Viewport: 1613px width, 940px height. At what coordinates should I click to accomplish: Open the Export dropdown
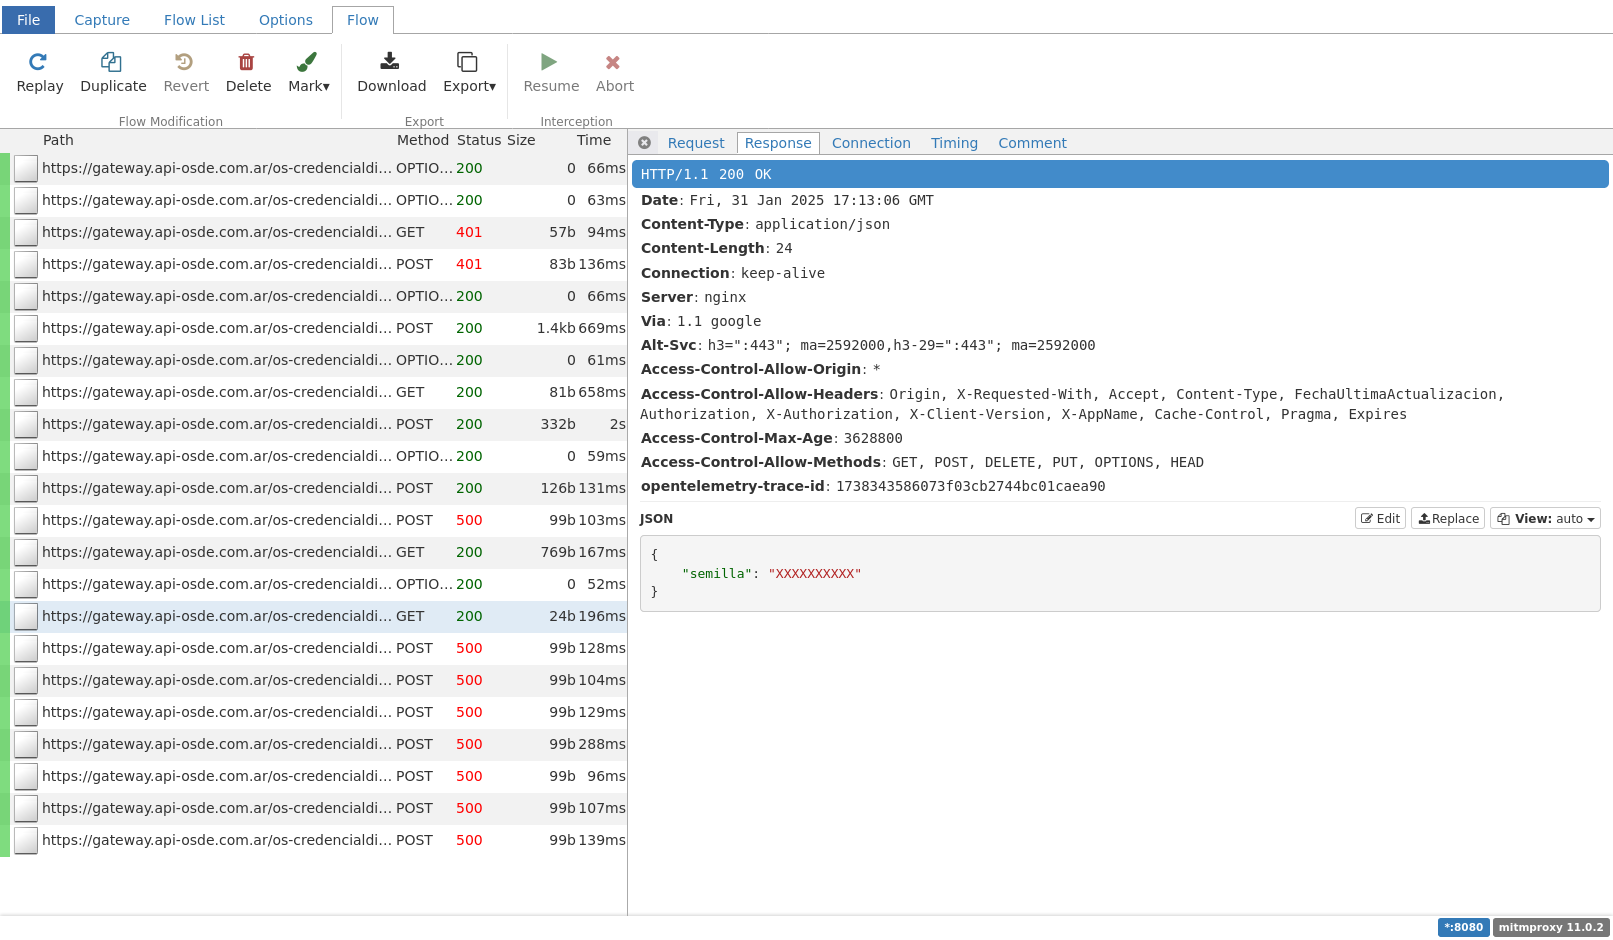coord(469,73)
